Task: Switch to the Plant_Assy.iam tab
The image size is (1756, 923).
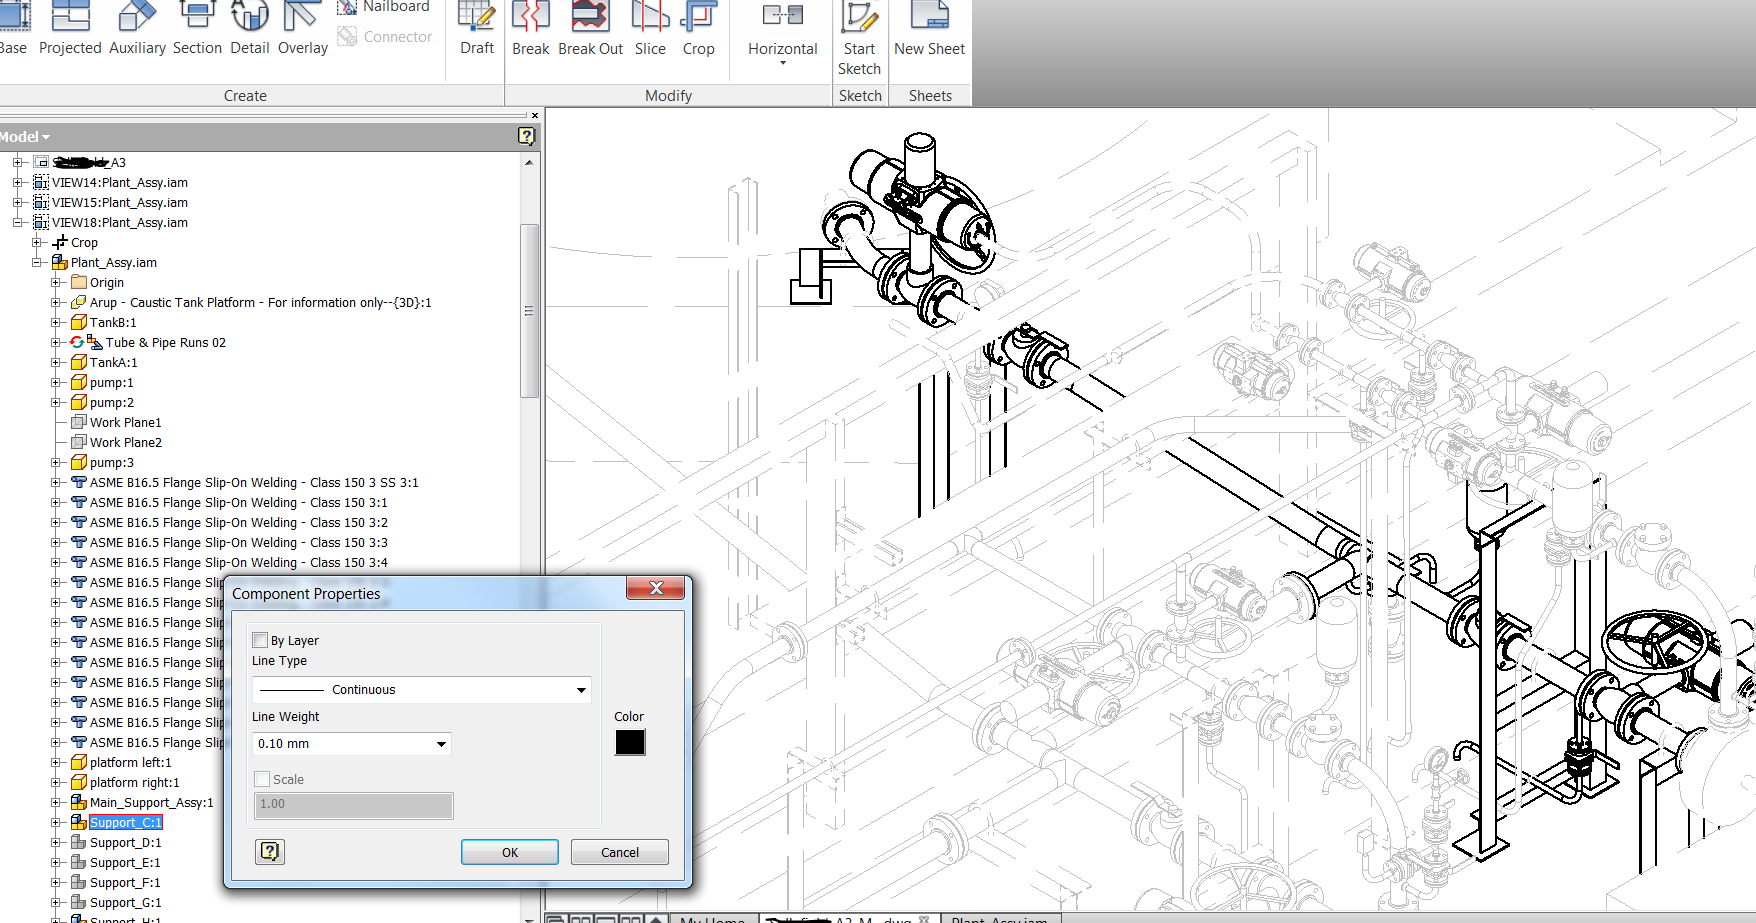Action: coord(1000,918)
